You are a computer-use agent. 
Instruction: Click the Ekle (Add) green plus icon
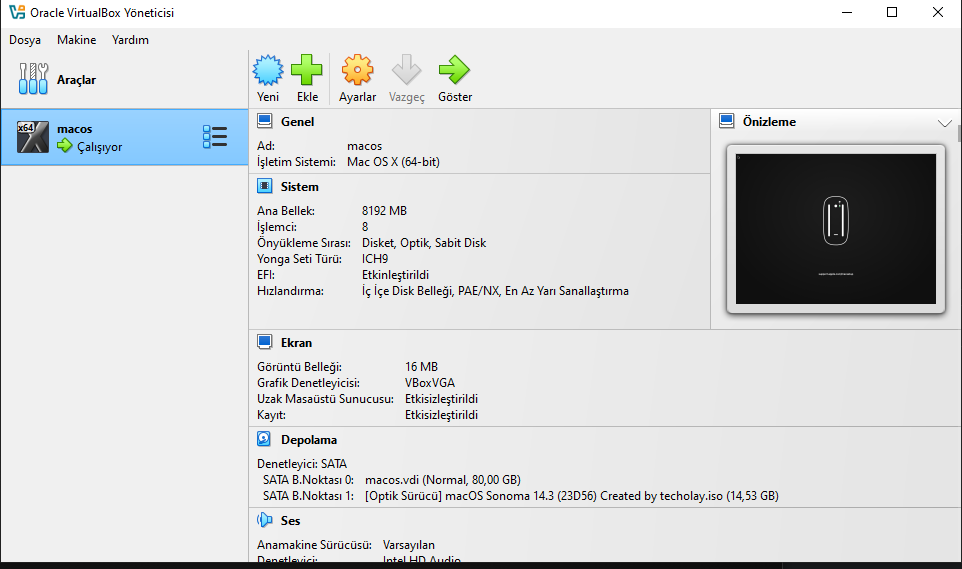(x=307, y=70)
